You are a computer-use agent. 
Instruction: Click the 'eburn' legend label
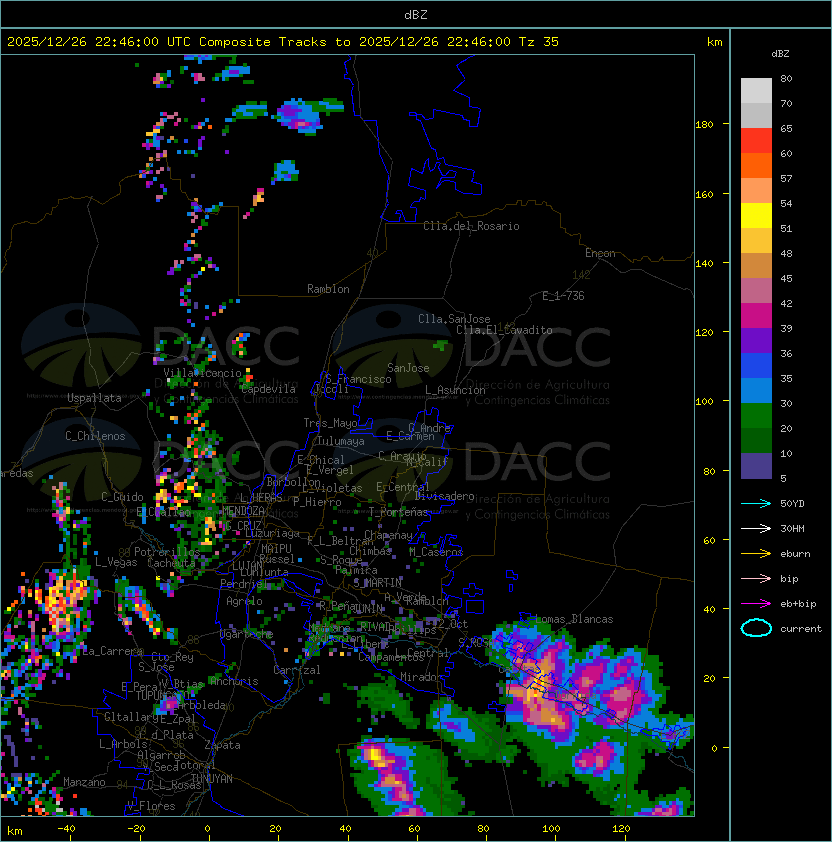(x=795, y=554)
